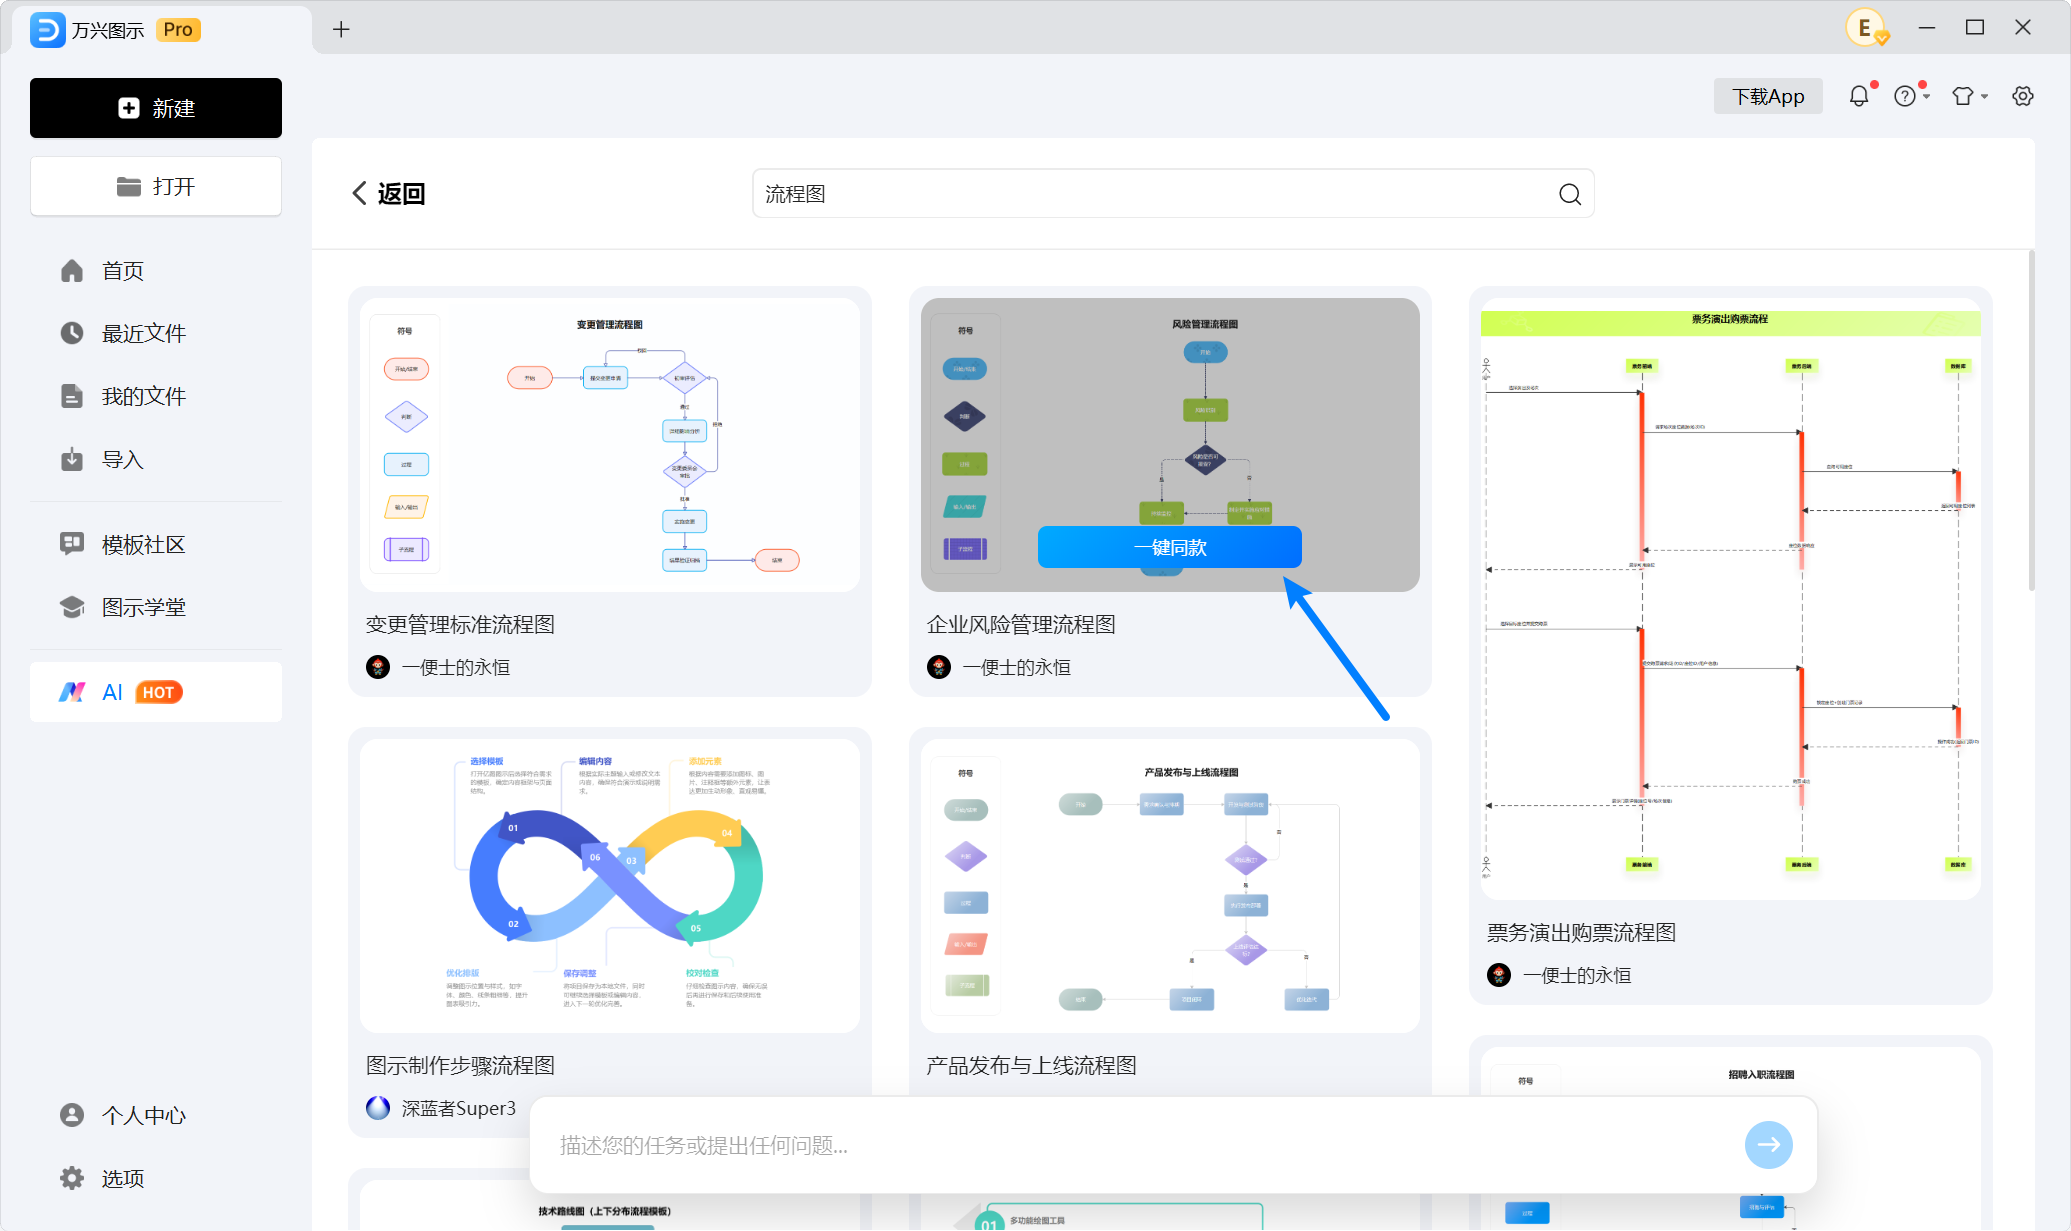2071x1231 pixels.
Task: Click the 图示制作步骤流程图 title
Action: (x=460, y=1066)
